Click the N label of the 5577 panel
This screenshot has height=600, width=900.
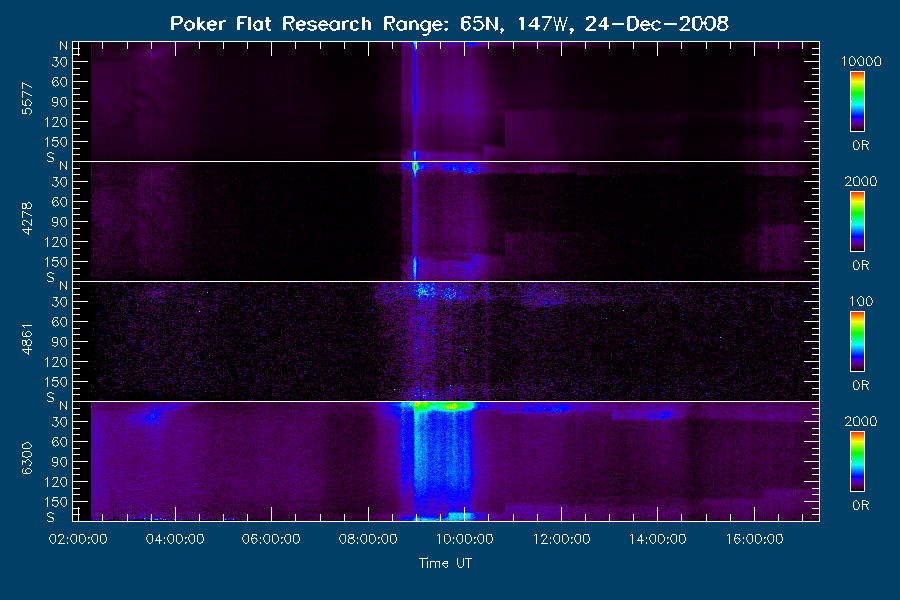pyautogui.click(x=63, y=46)
